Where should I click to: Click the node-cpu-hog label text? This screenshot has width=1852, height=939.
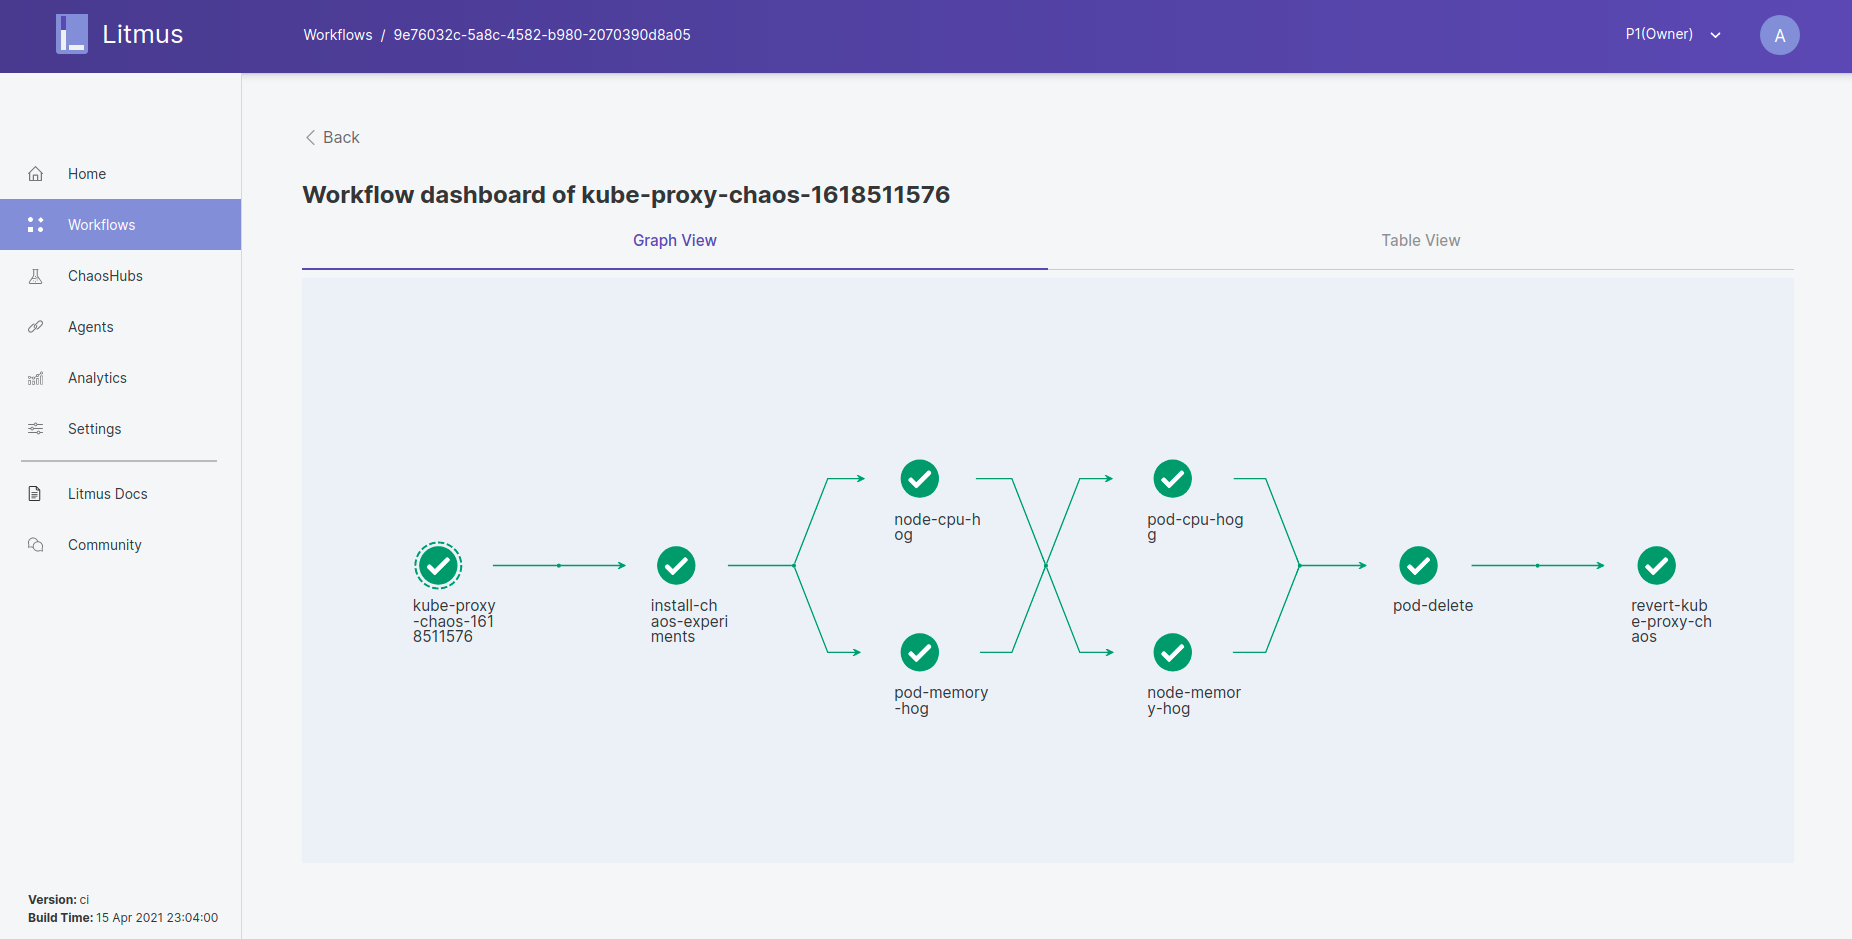tap(937, 527)
